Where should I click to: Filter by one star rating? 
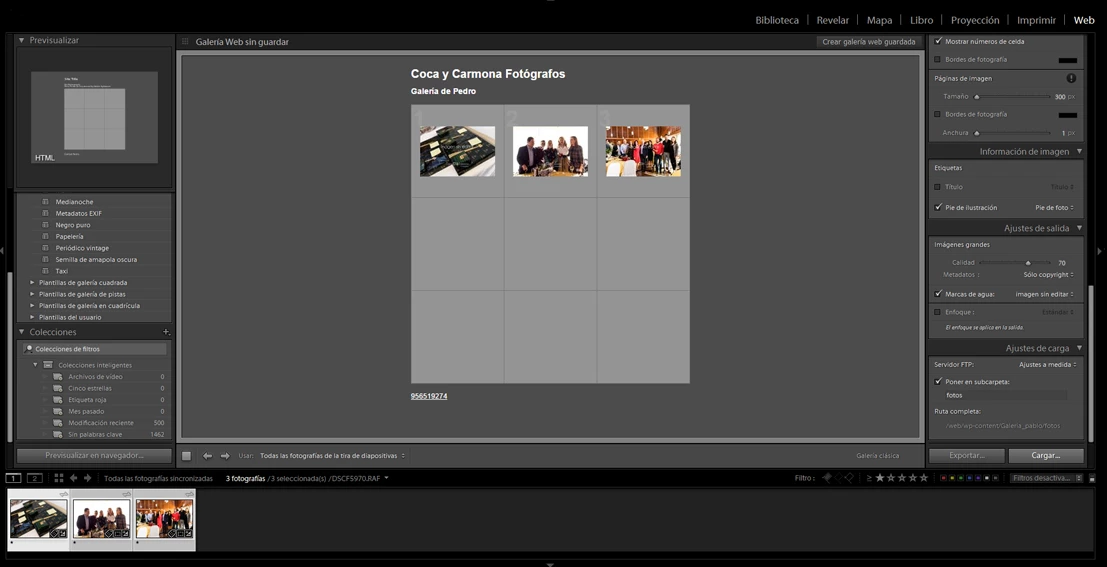(x=880, y=478)
